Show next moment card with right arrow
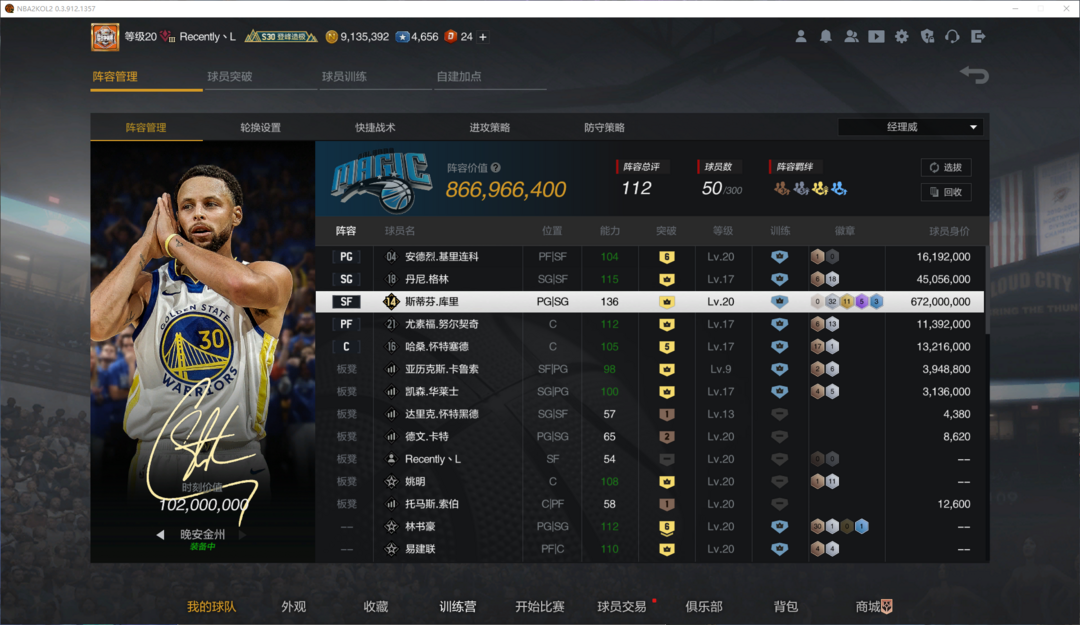The height and width of the screenshot is (625, 1080). tap(242, 534)
